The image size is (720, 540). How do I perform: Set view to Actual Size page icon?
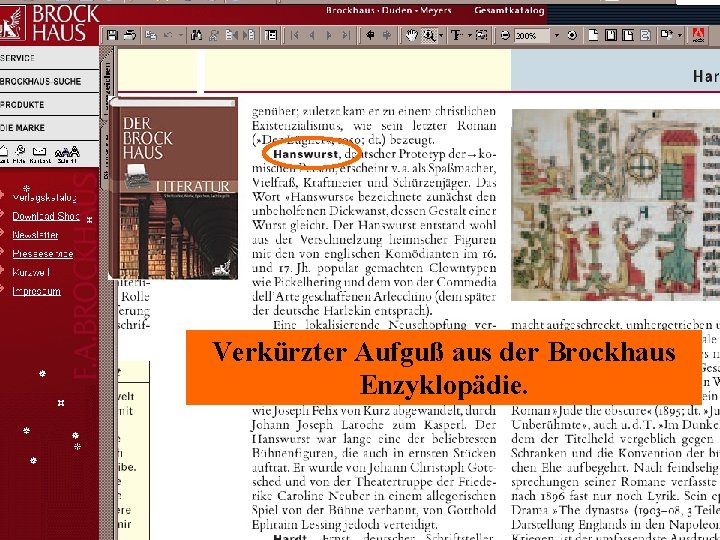pyautogui.click(x=593, y=35)
